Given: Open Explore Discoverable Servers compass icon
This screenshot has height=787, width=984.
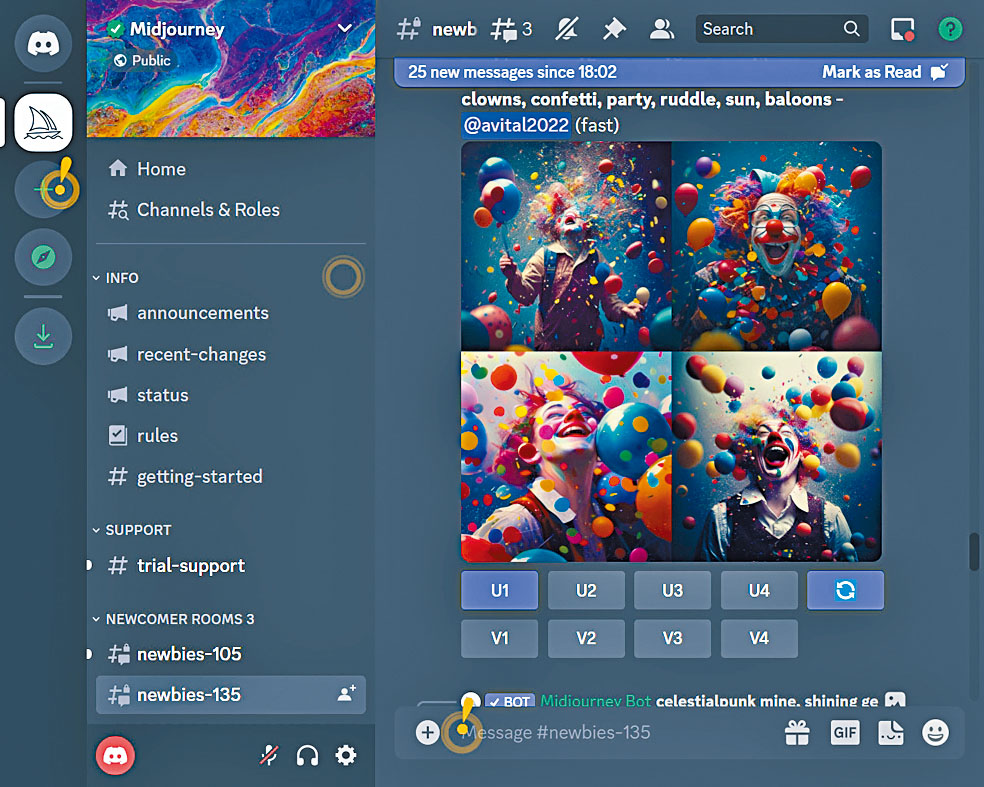Looking at the screenshot, I should (x=43, y=257).
